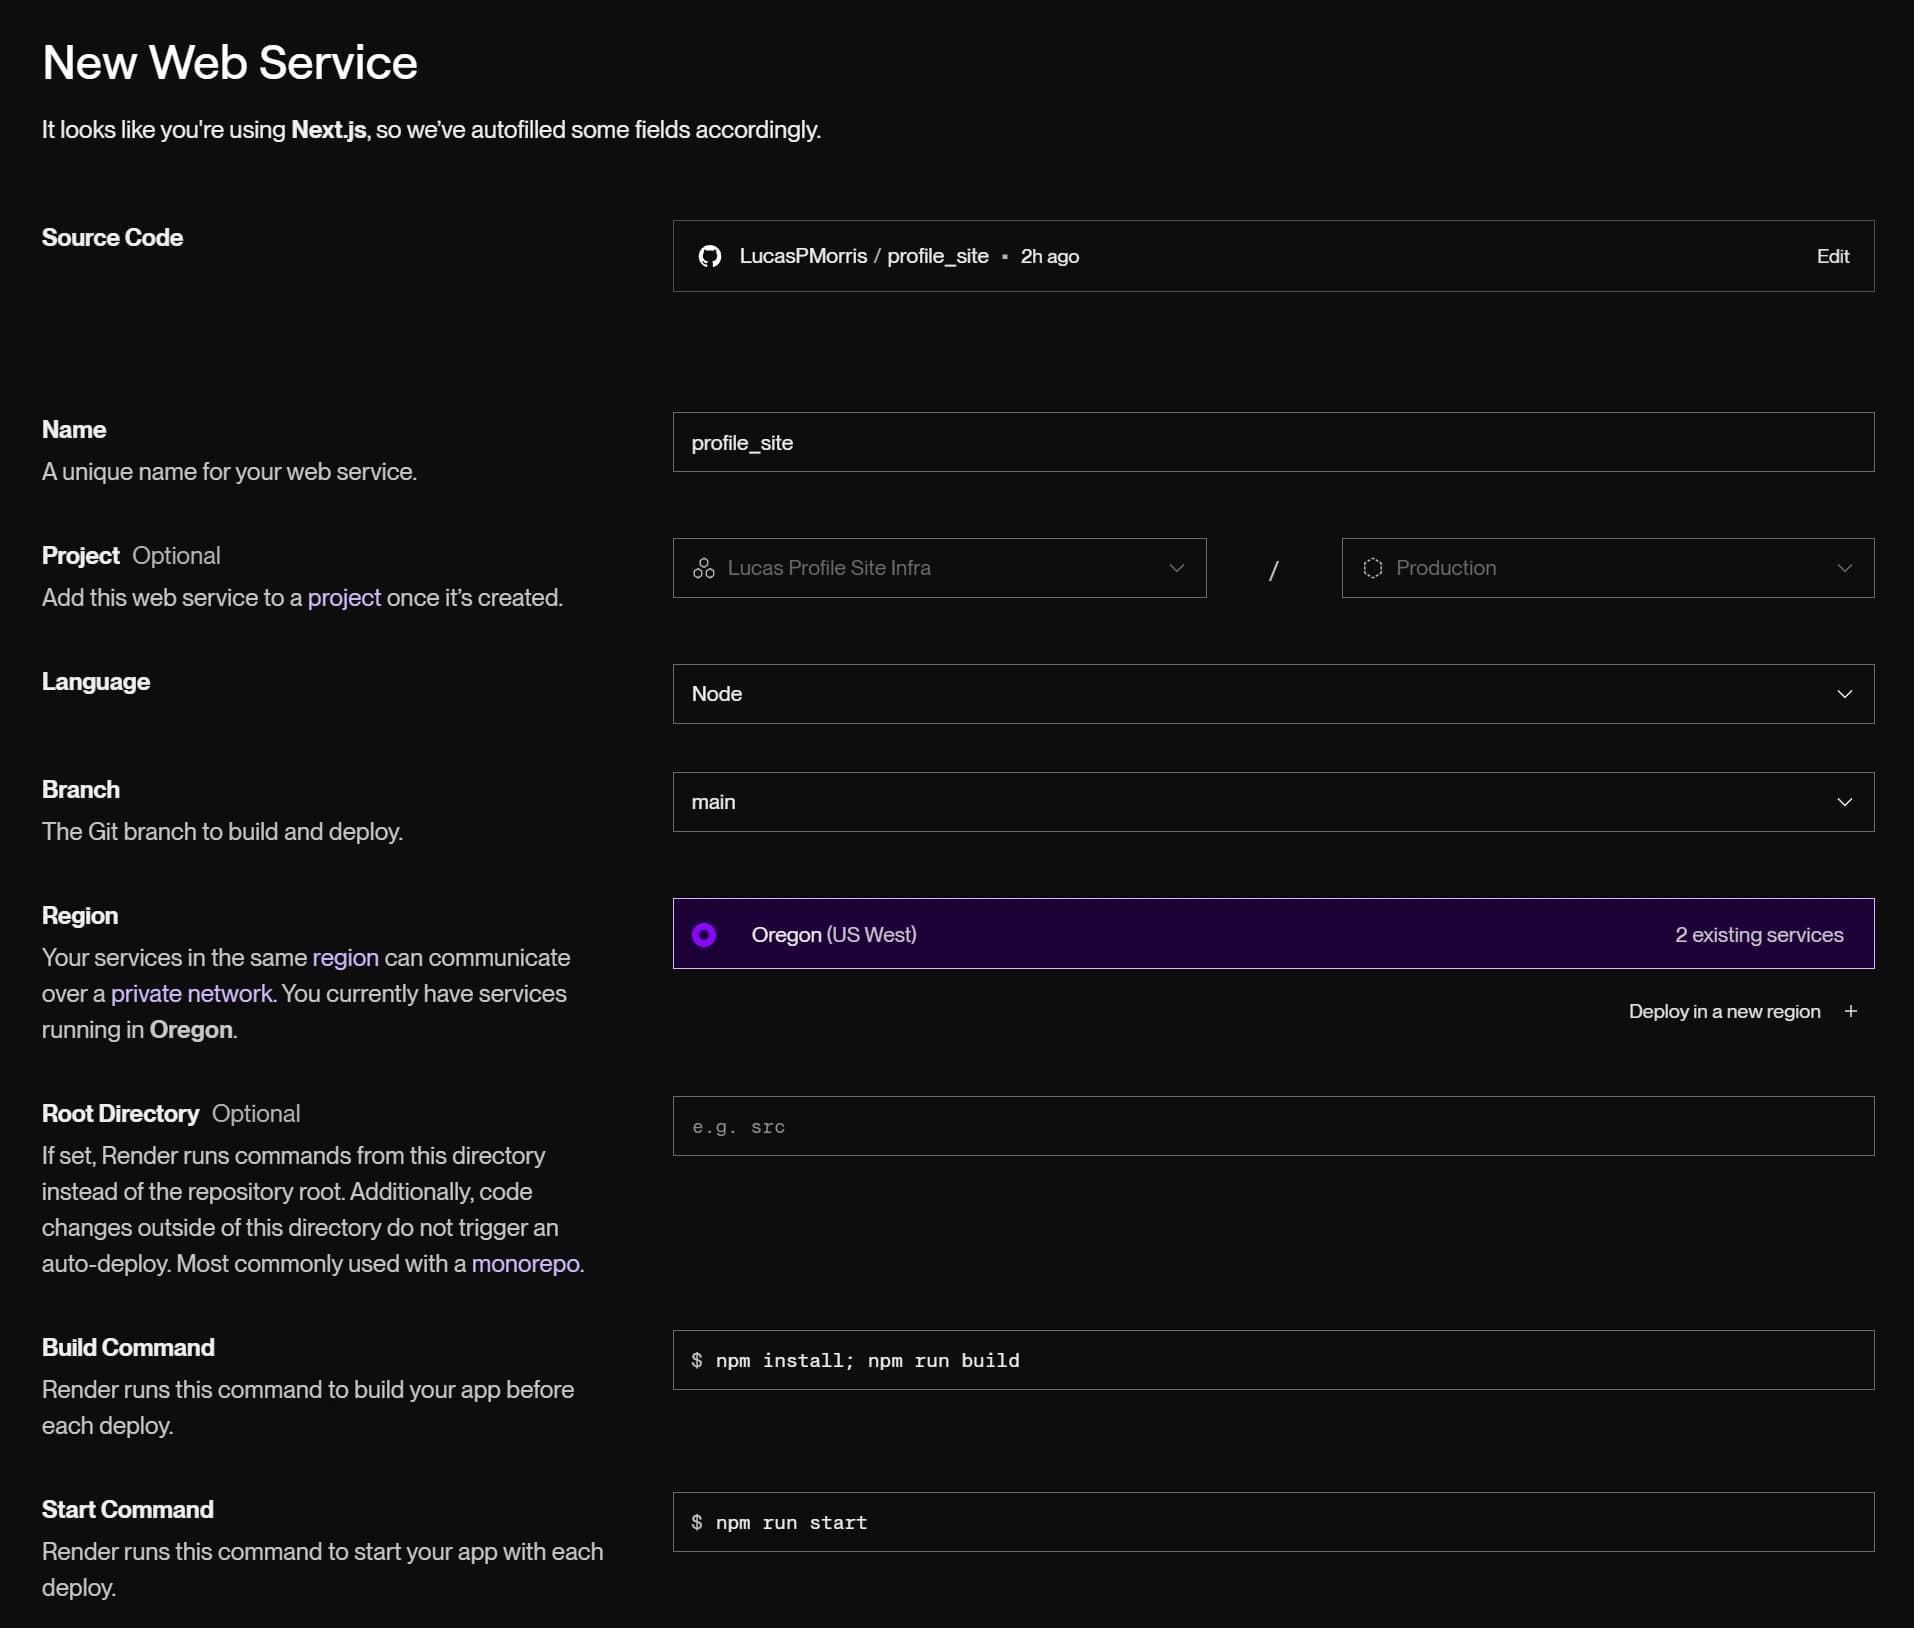Click the plus icon next to Deploy in a new region
The height and width of the screenshot is (1628, 1914).
(x=1851, y=1011)
